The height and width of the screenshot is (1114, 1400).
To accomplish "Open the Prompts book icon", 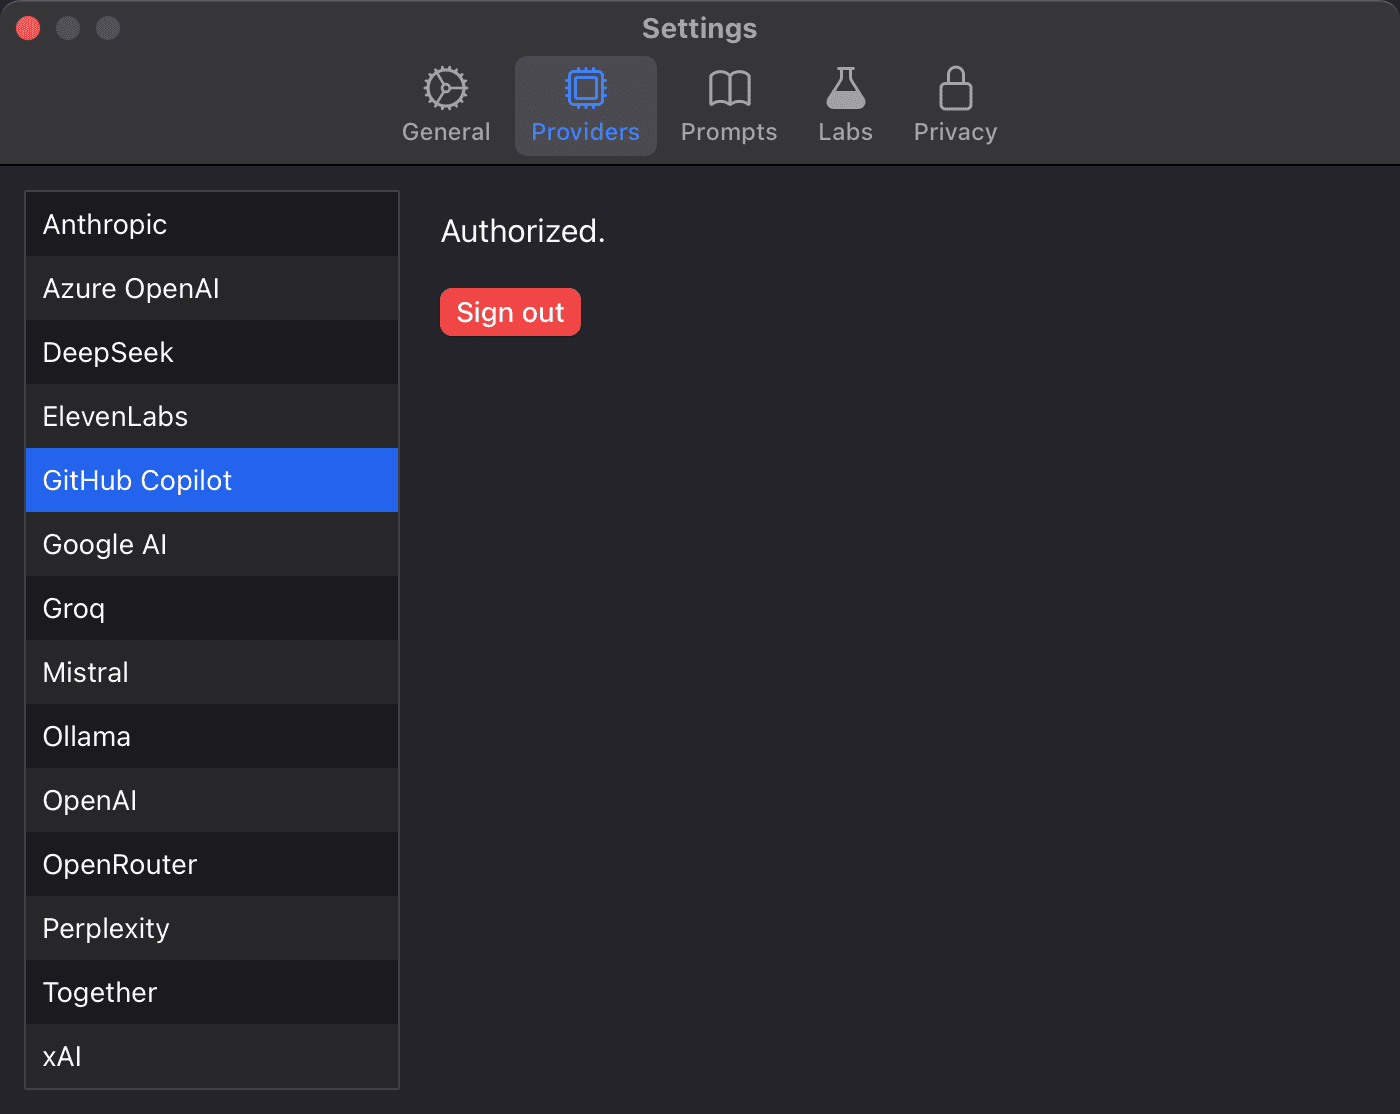I will click(x=729, y=89).
